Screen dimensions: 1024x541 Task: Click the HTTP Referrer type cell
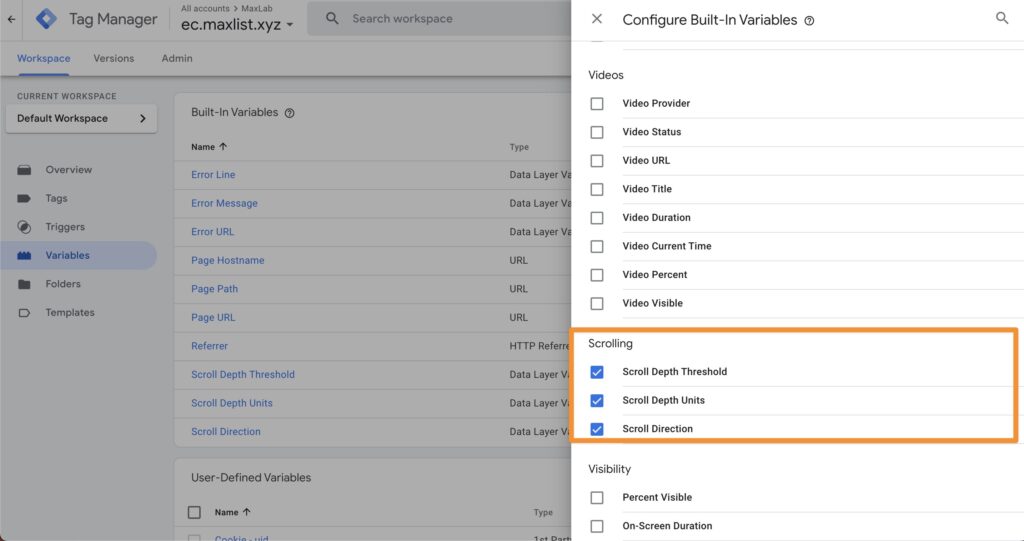coord(539,346)
